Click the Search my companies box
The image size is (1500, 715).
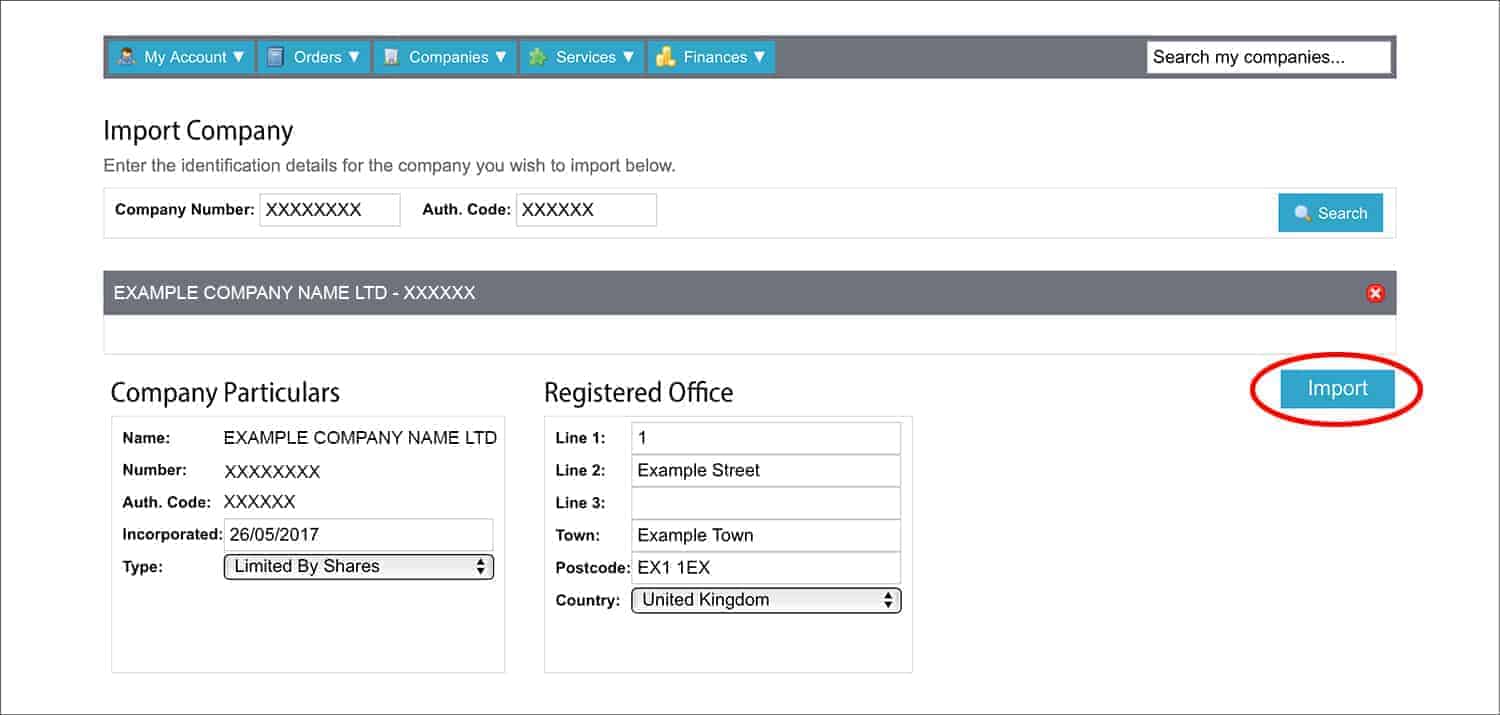click(x=1269, y=57)
